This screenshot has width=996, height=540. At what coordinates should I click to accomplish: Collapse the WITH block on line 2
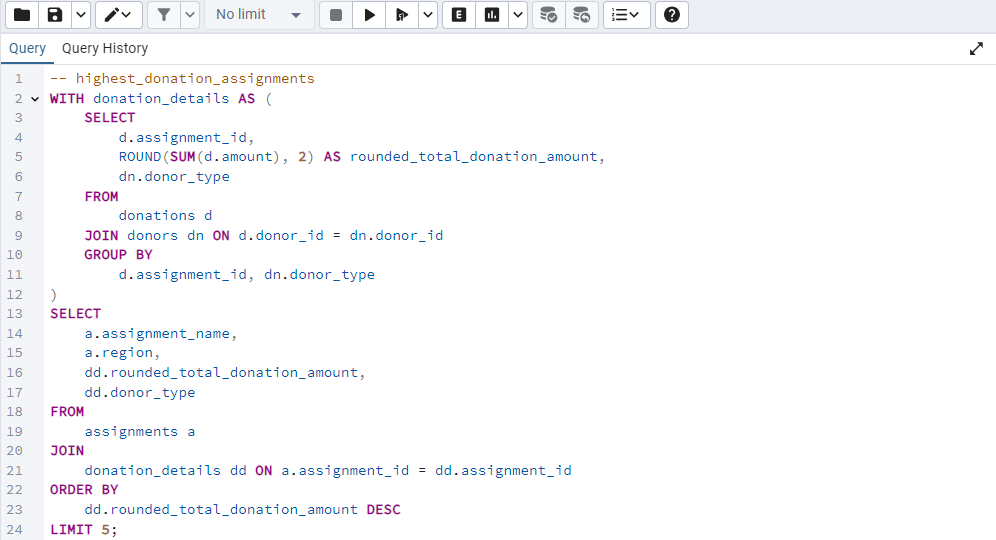(35, 99)
